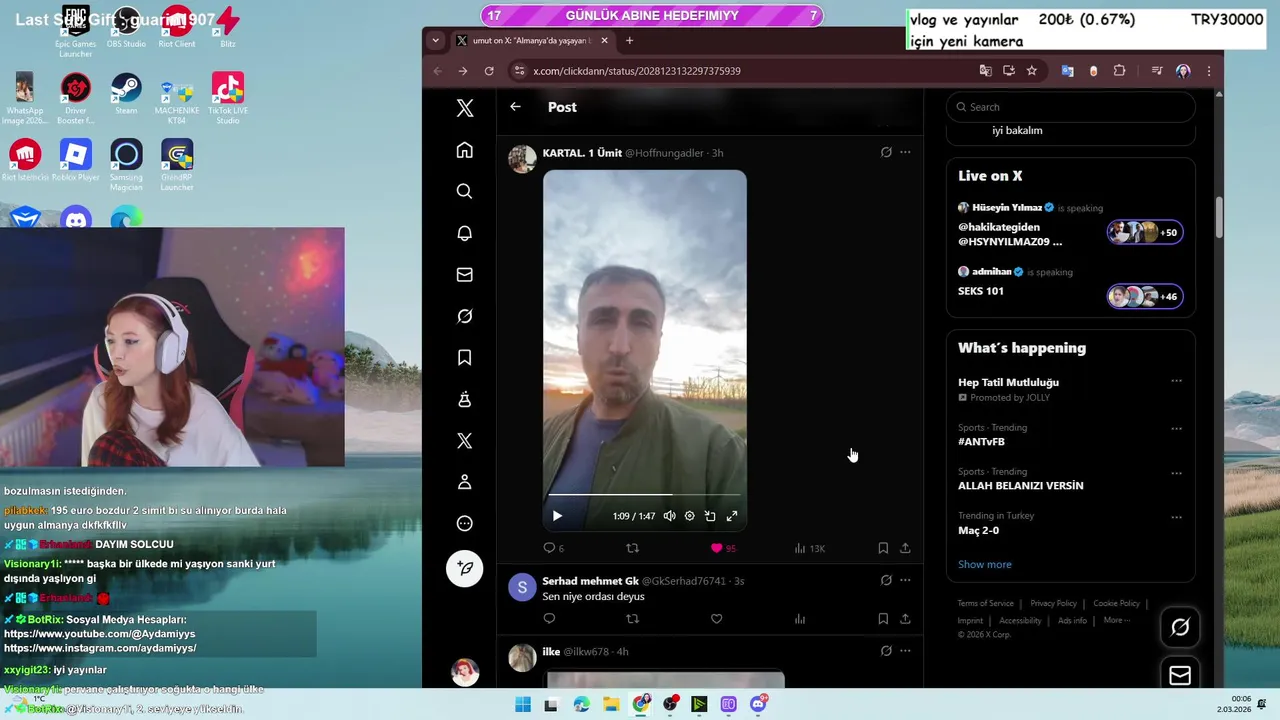Play the video in the tweet
The image size is (1280, 720).
click(557, 516)
